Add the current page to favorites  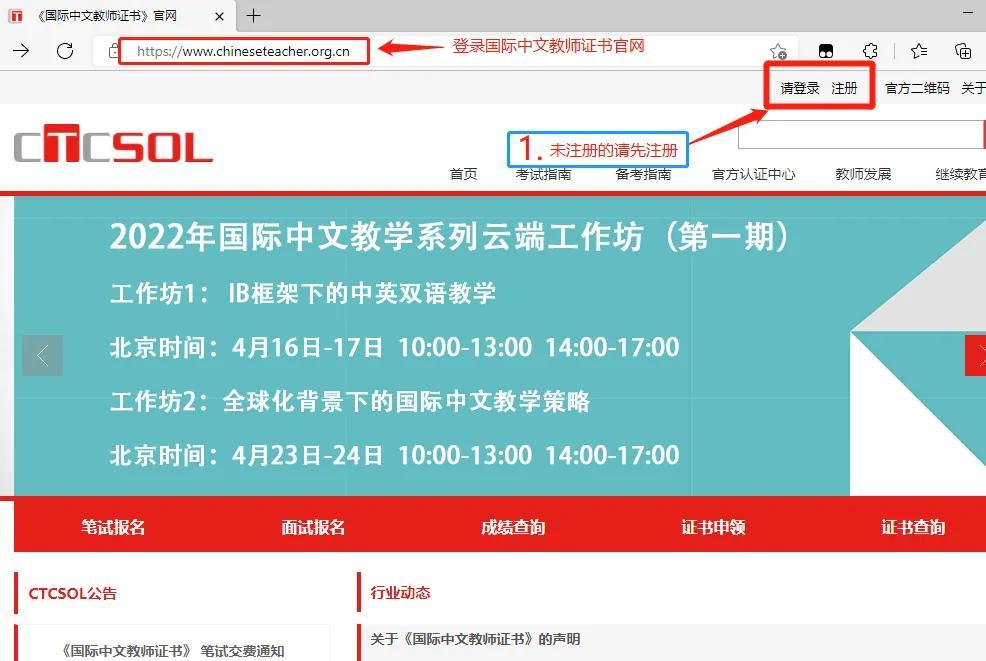click(779, 50)
